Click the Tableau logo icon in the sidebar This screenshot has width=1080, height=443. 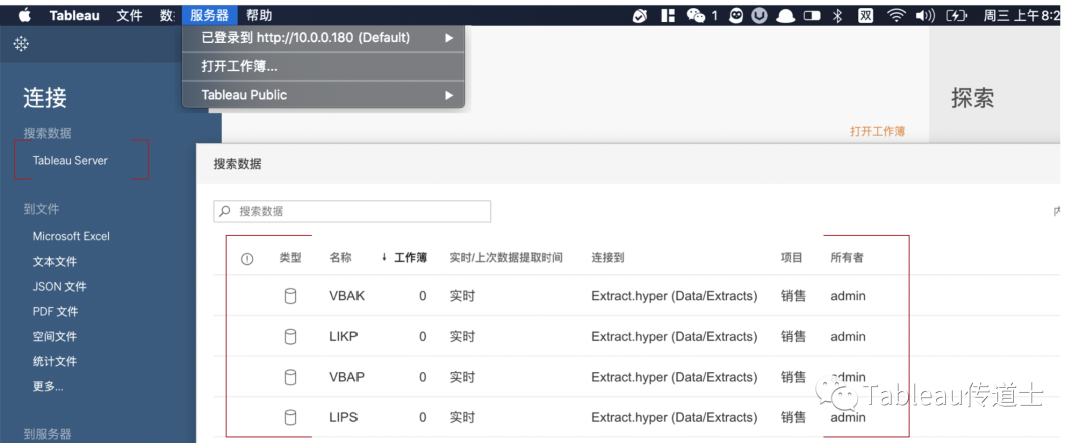(x=21, y=44)
